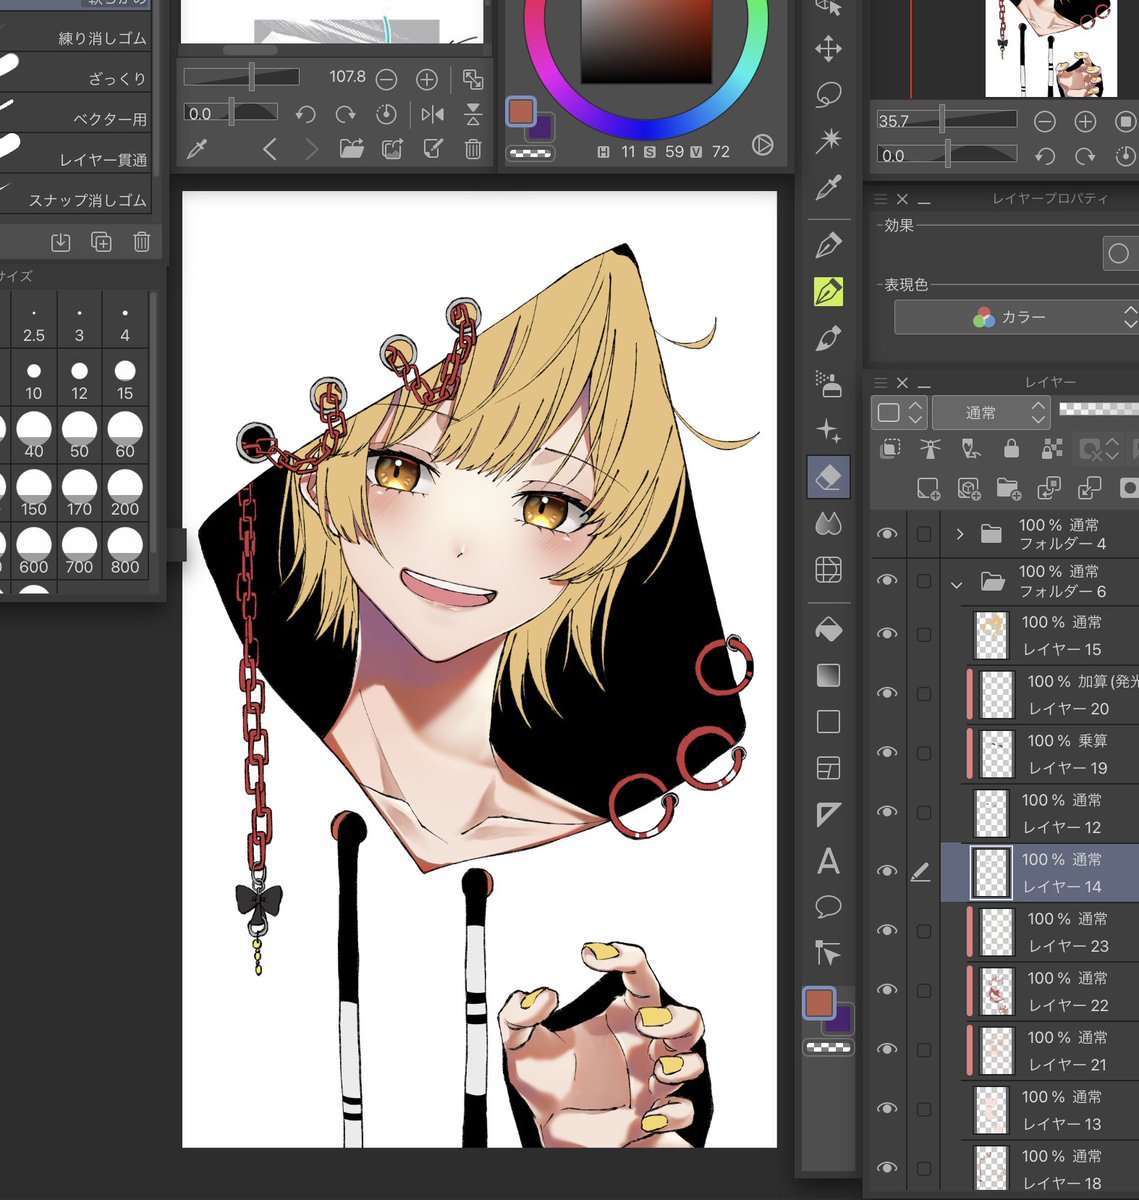Select the Ruler triangle tool
The width and height of the screenshot is (1139, 1200).
coord(828,815)
